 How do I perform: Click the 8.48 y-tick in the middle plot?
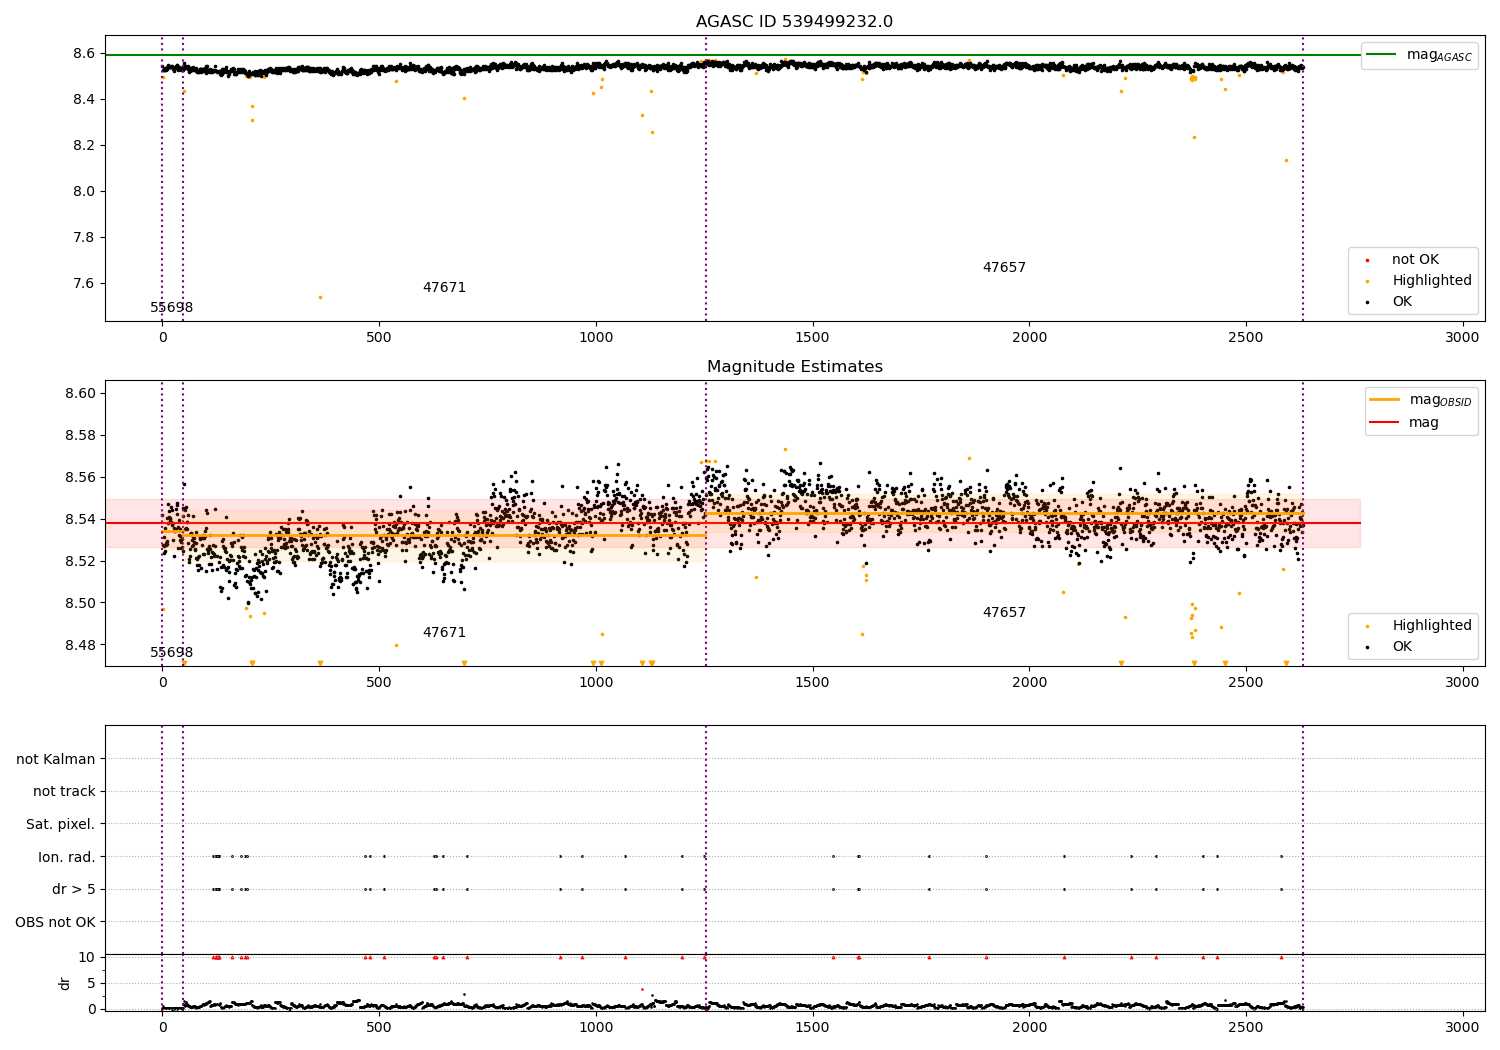tap(80, 646)
